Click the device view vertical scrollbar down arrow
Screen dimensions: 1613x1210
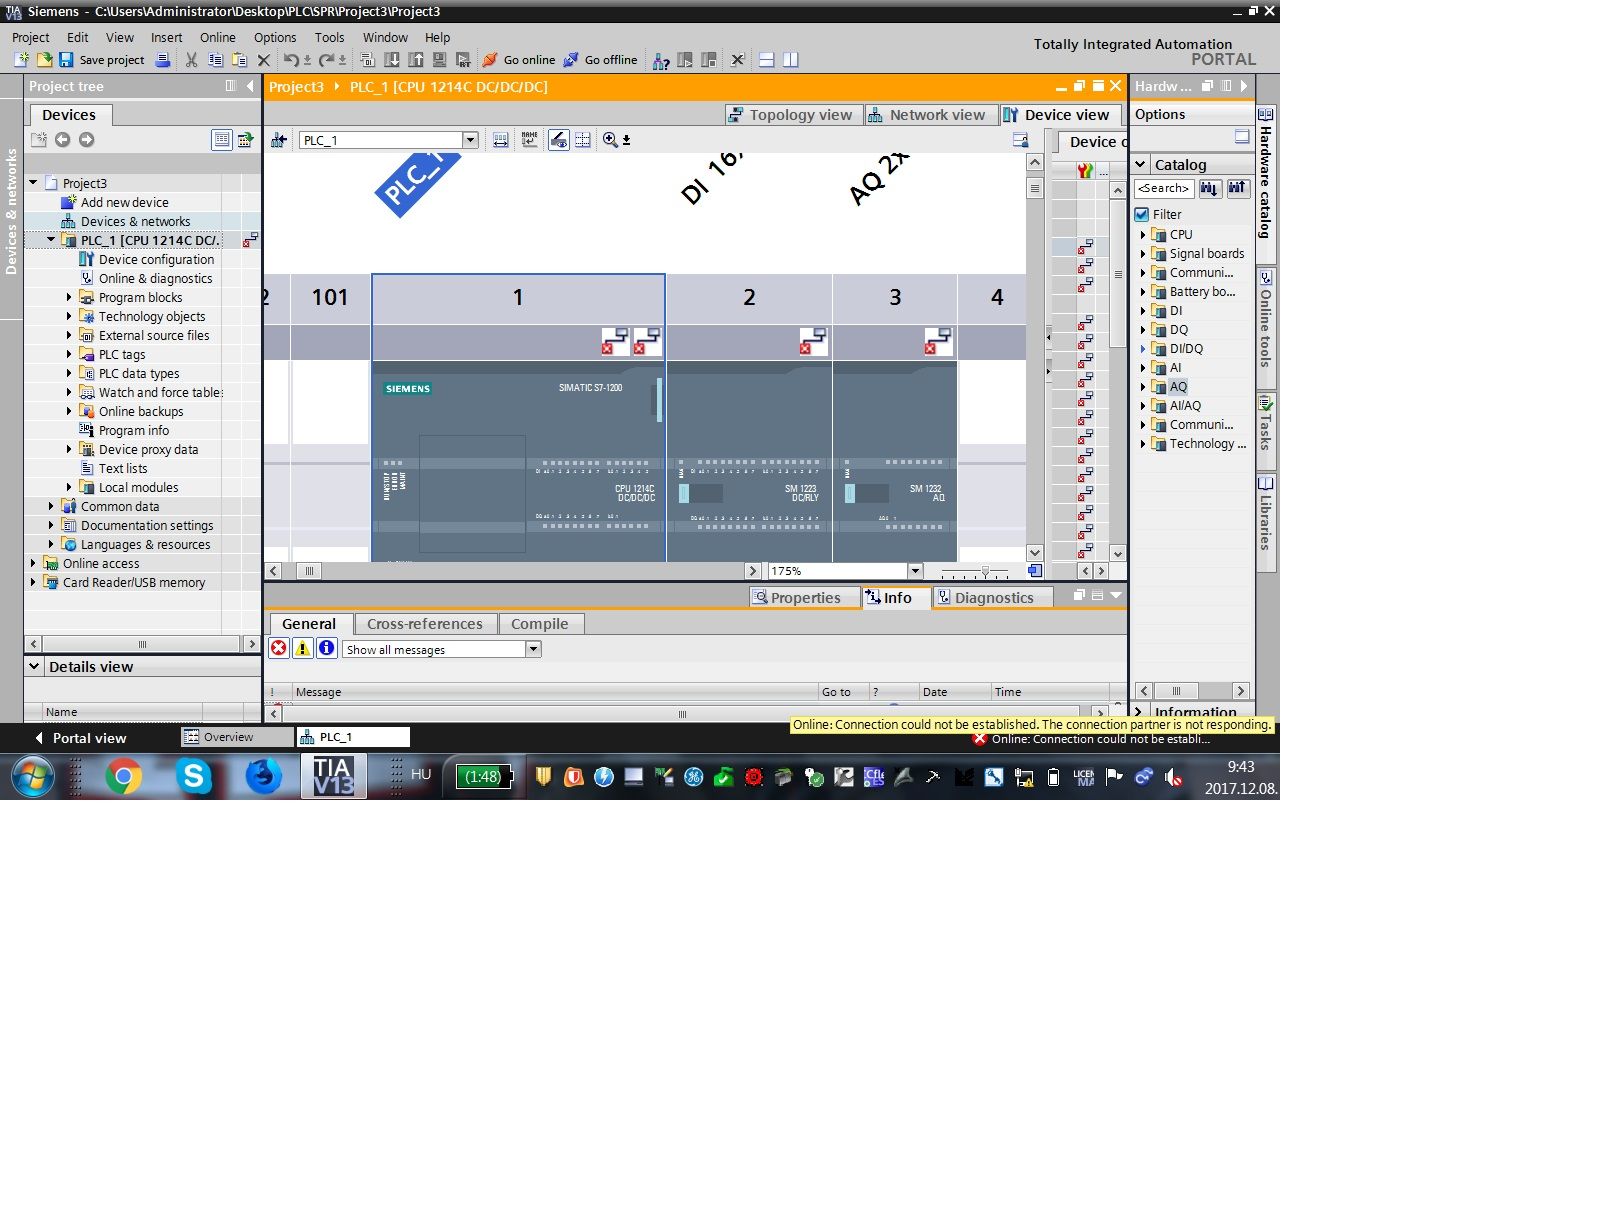[x=1035, y=553]
